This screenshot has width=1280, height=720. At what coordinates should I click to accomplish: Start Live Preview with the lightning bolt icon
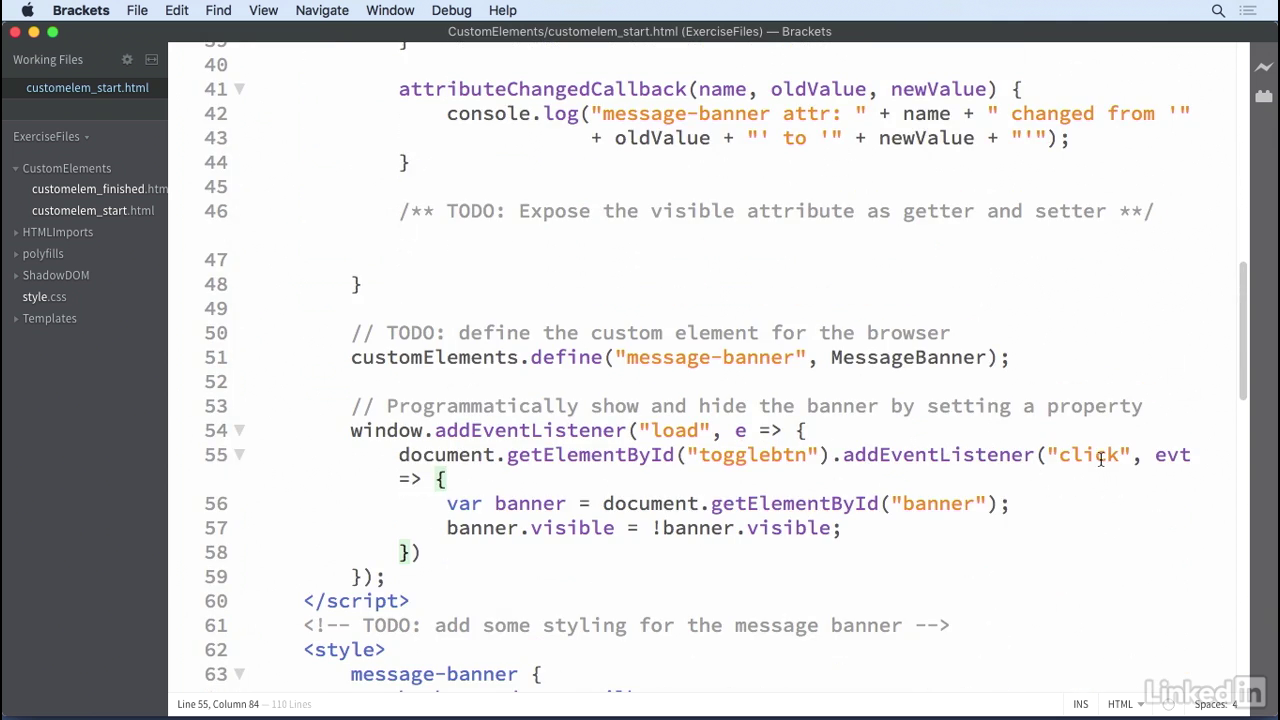pos(1264,67)
